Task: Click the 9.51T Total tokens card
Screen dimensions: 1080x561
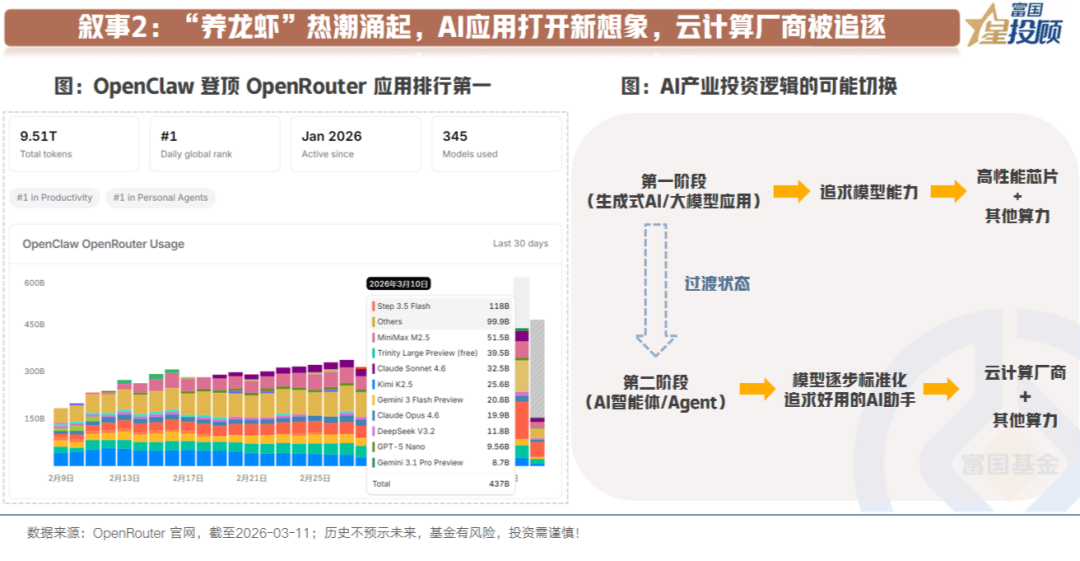Action: [75, 144]
